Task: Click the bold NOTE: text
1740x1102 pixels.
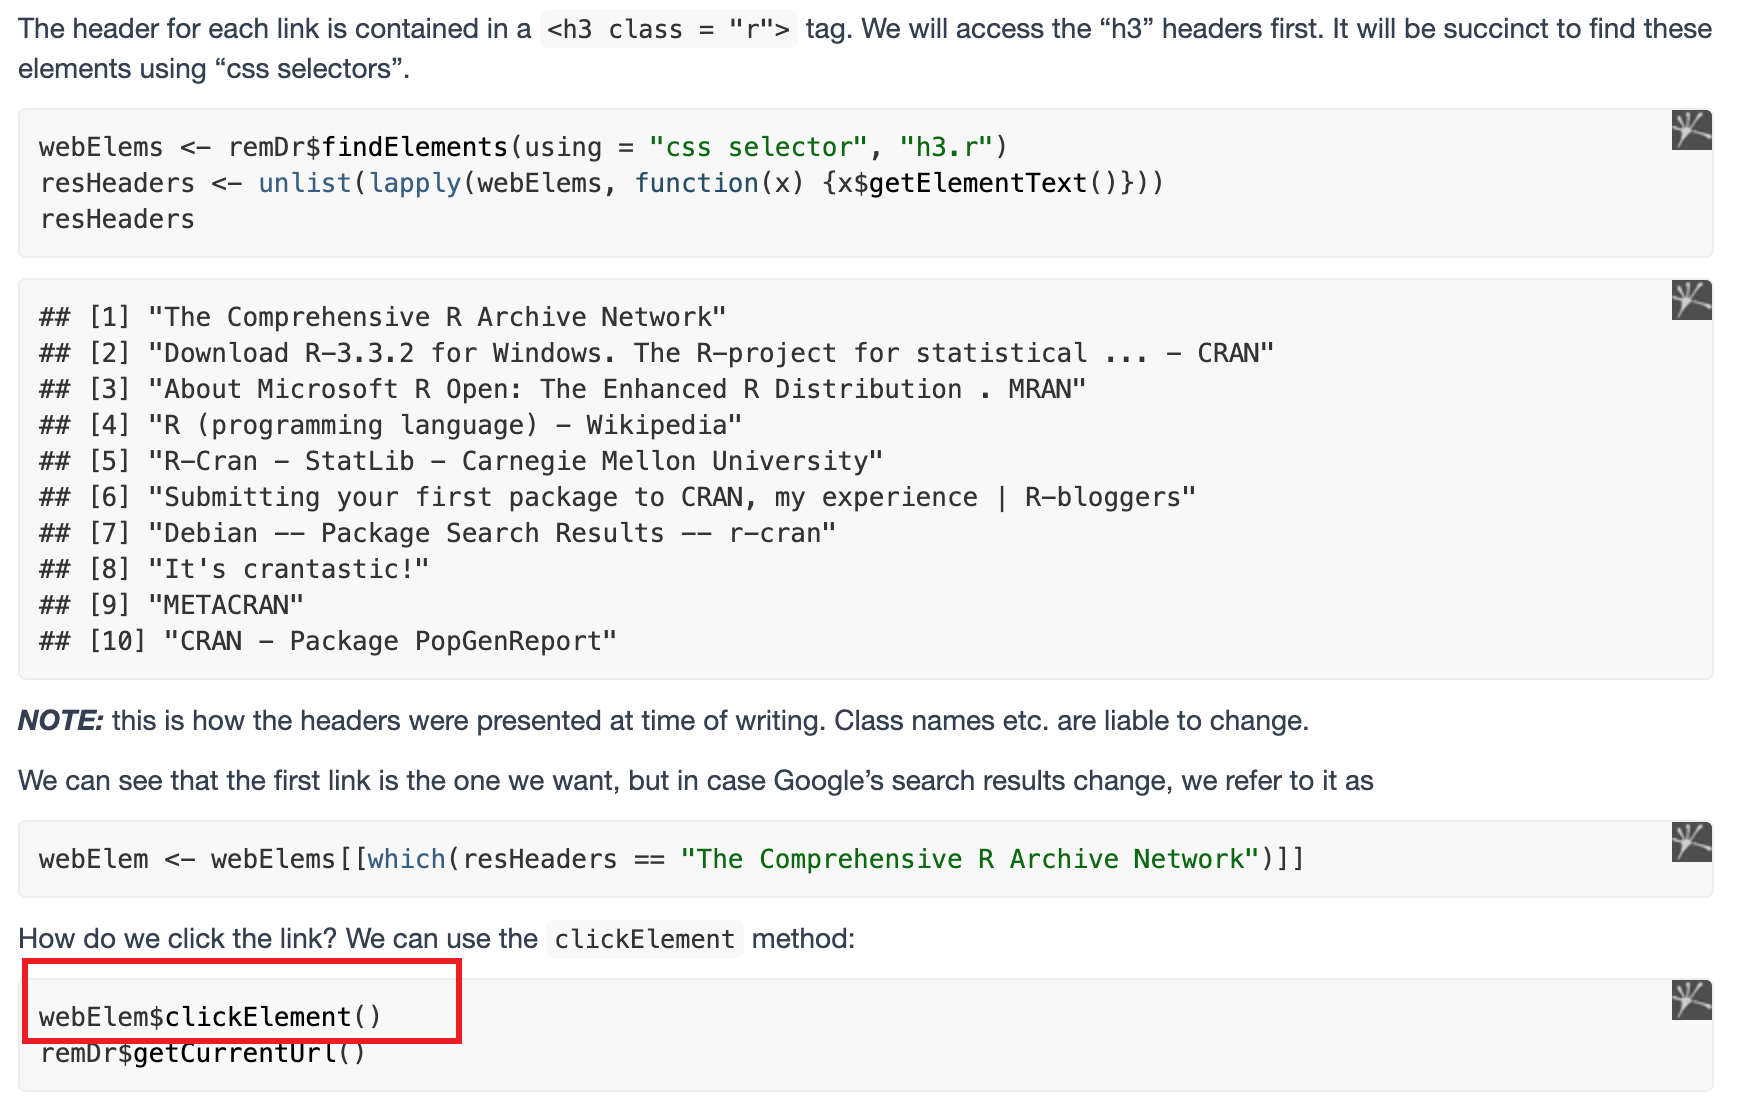Action: pyautogui.click(x=61, y=721)
